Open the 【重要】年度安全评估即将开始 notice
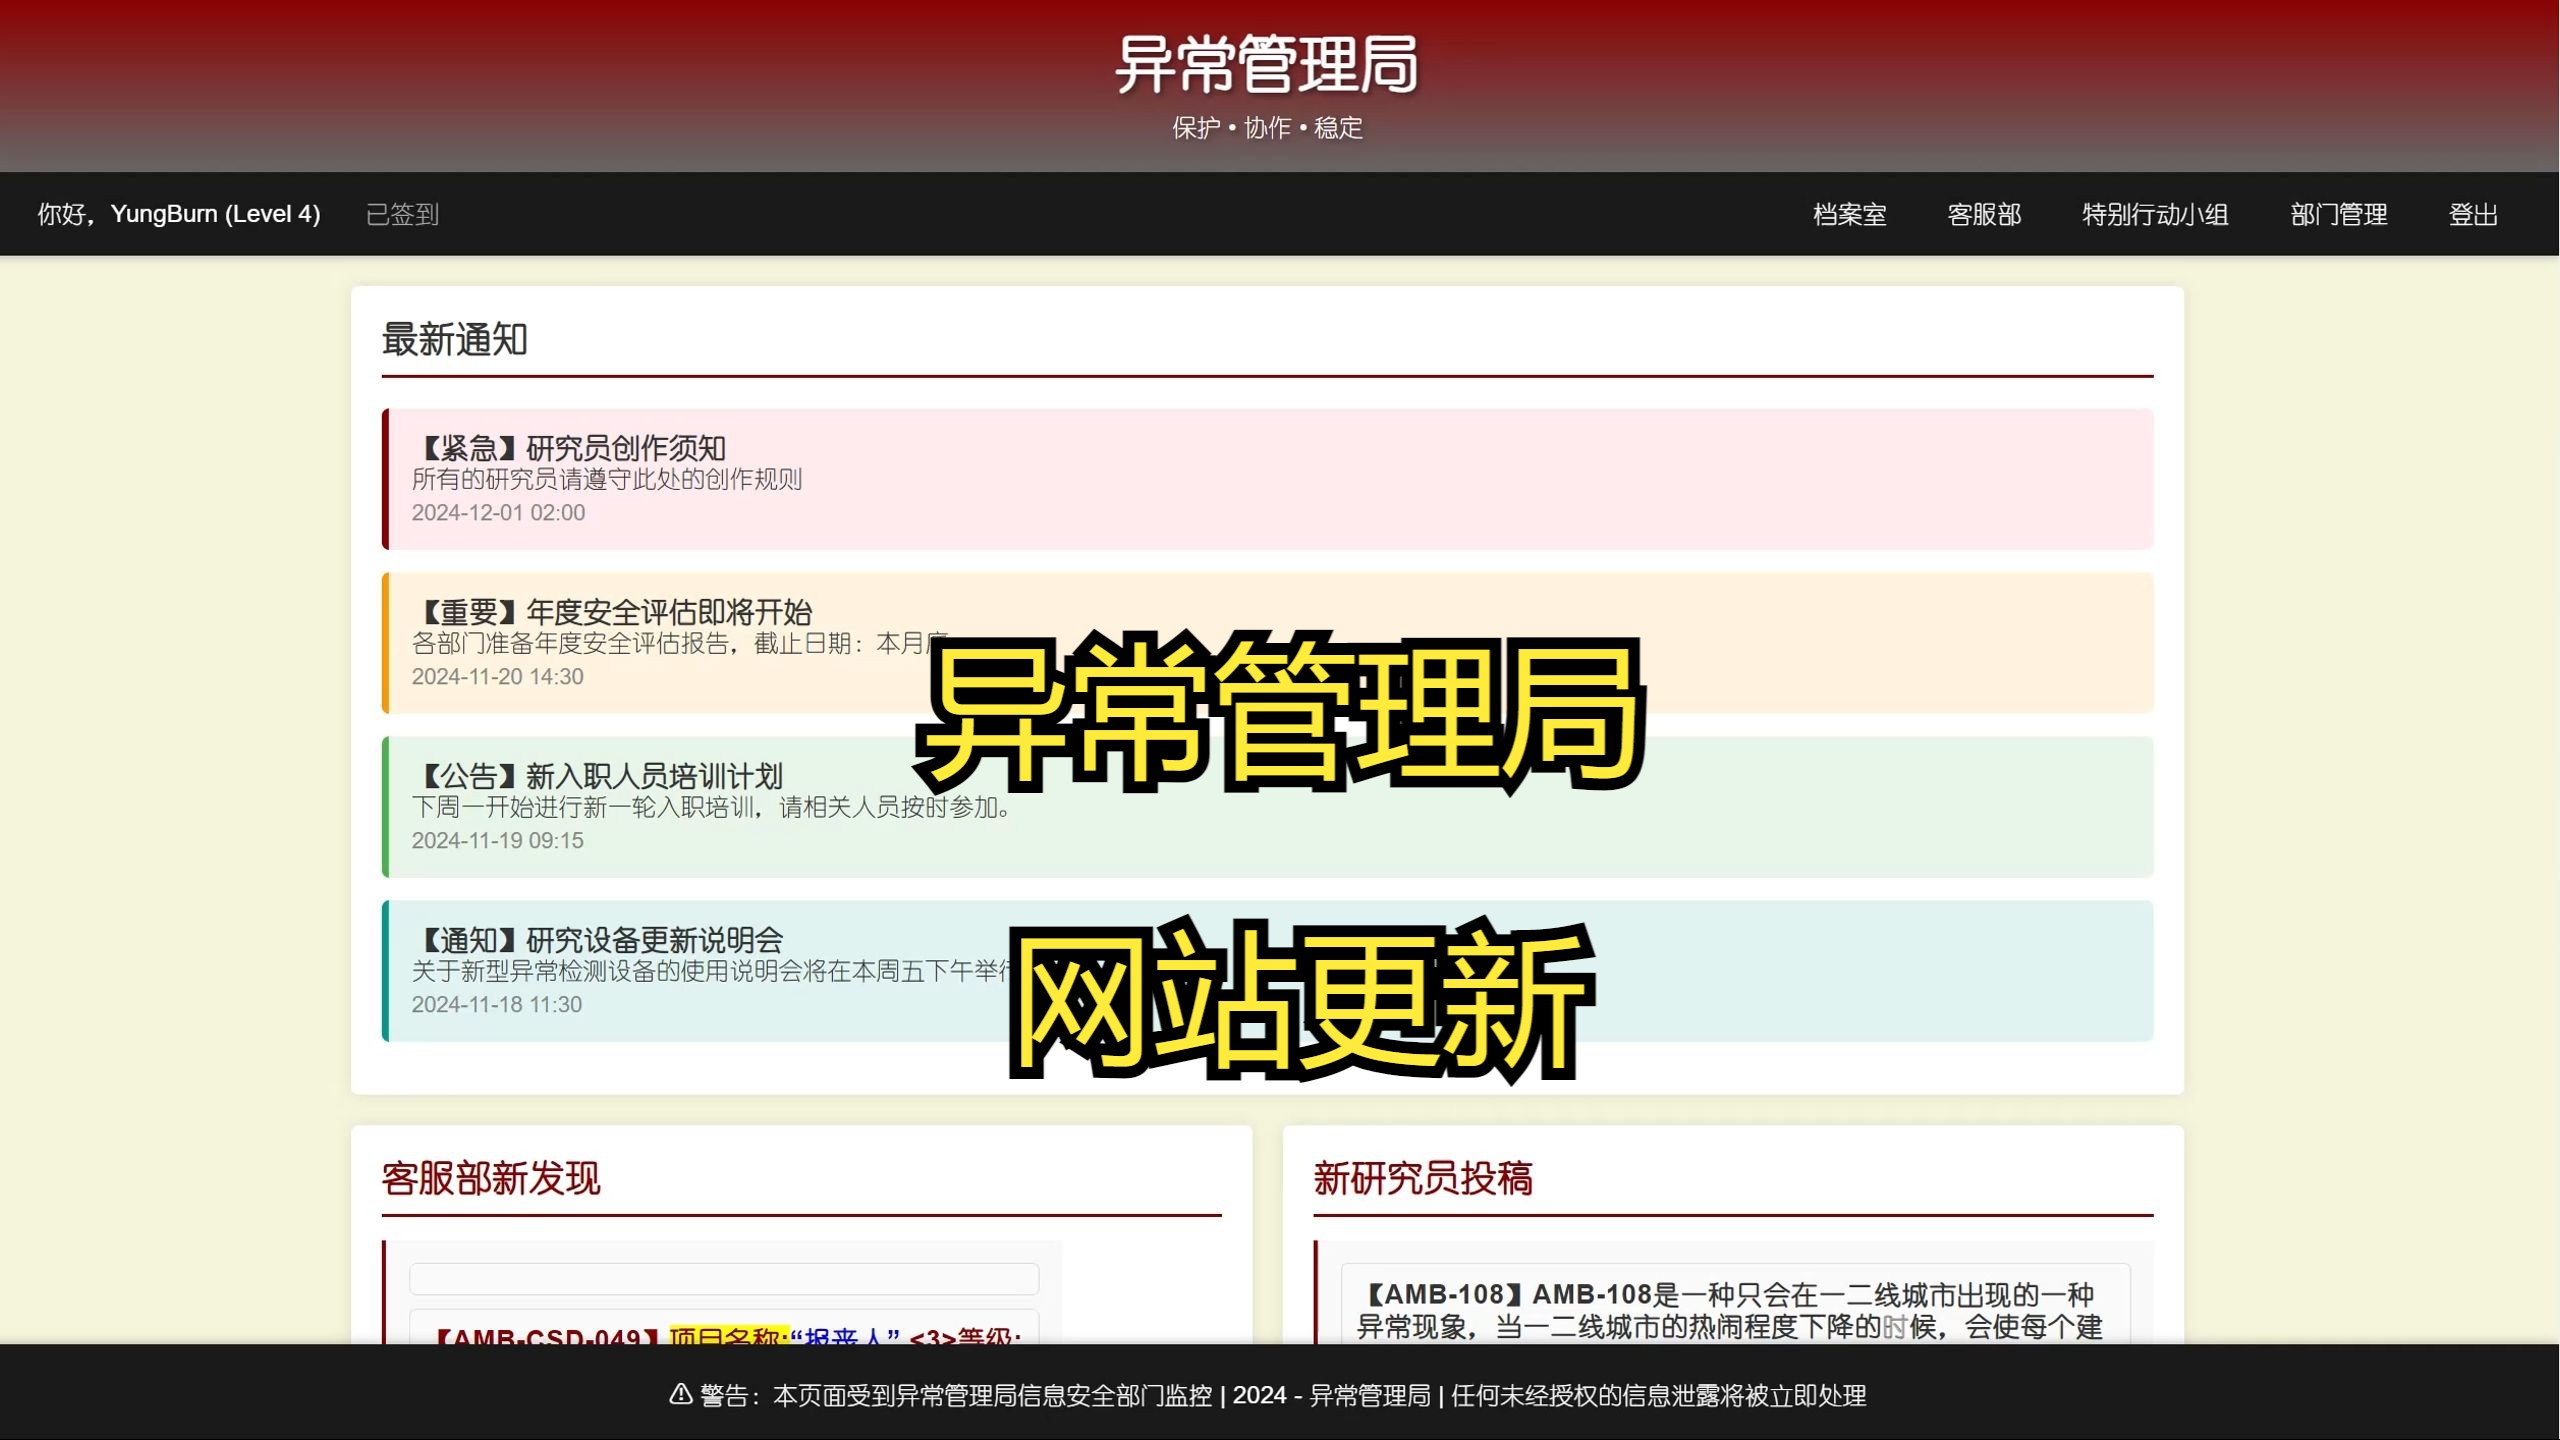The width and height of the screenshot is (2560, 1440). tap(1267, 642)
